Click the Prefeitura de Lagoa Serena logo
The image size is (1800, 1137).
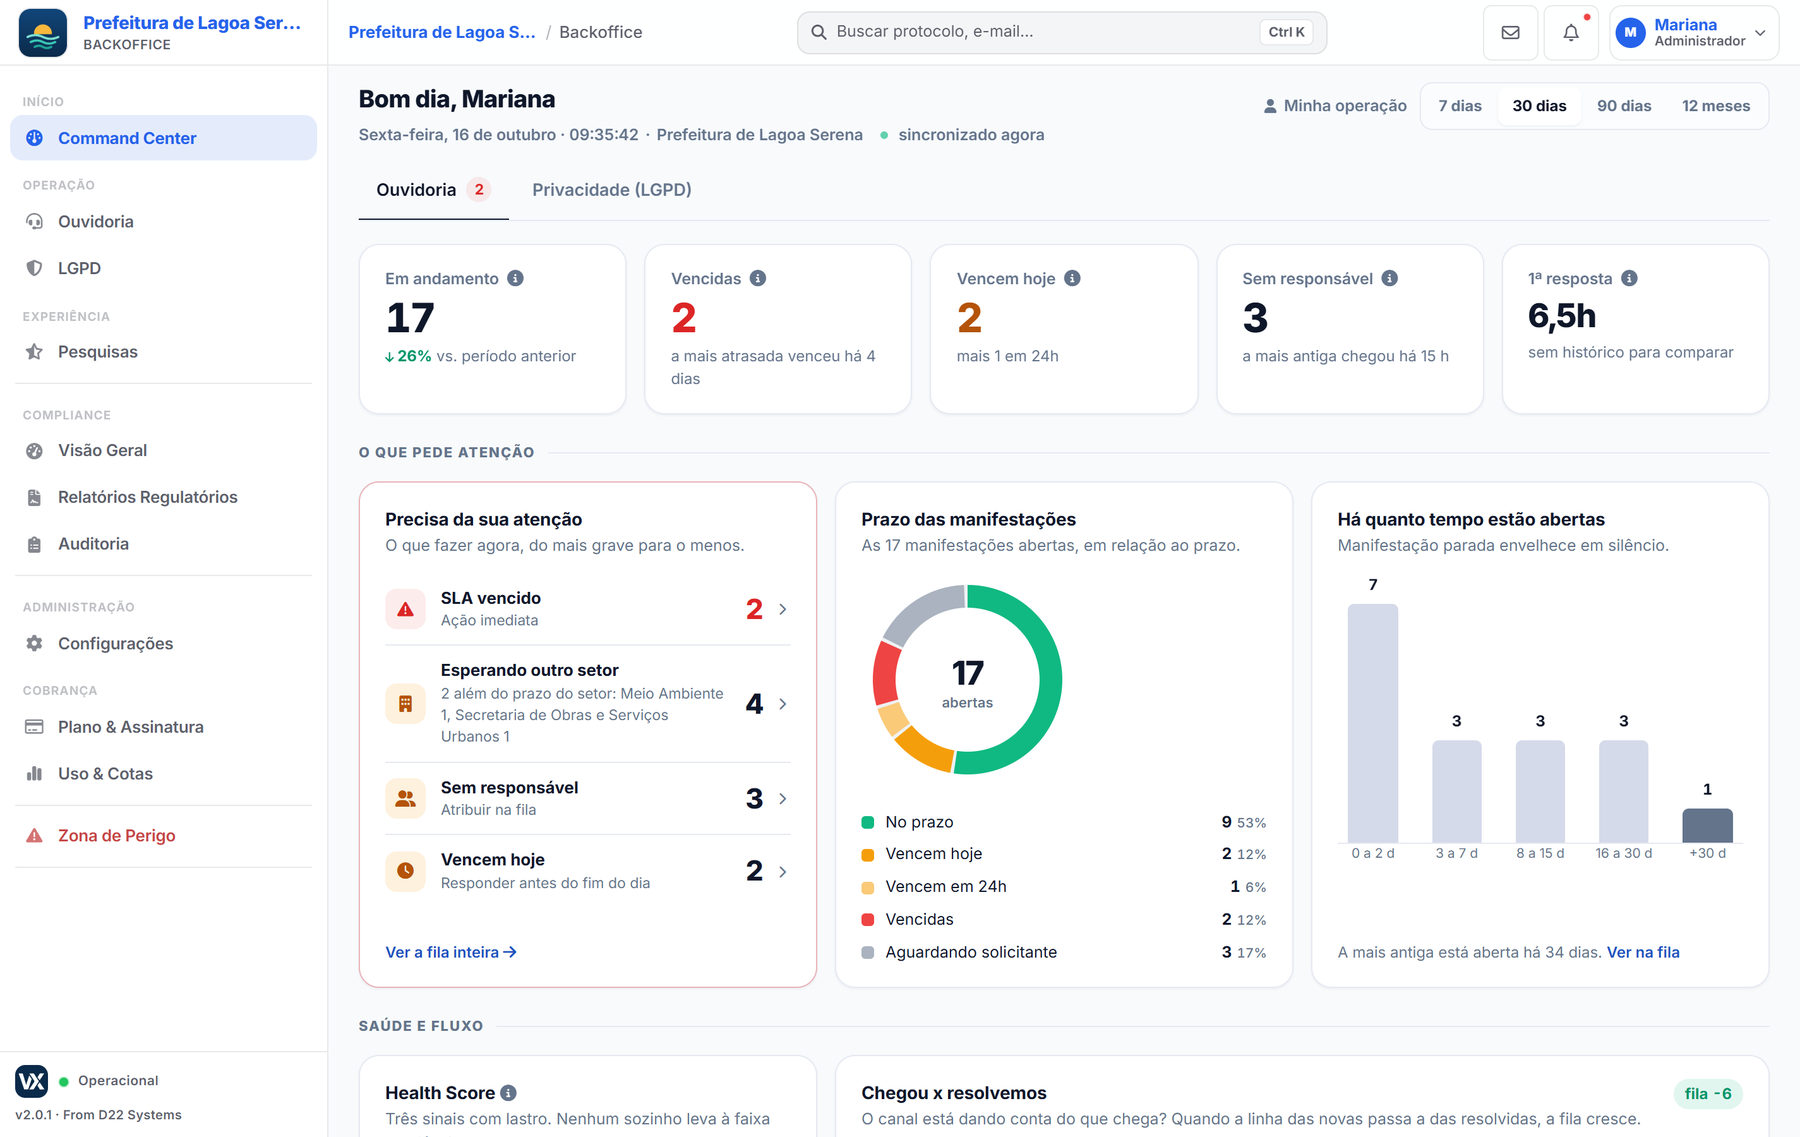coord(43,33)
